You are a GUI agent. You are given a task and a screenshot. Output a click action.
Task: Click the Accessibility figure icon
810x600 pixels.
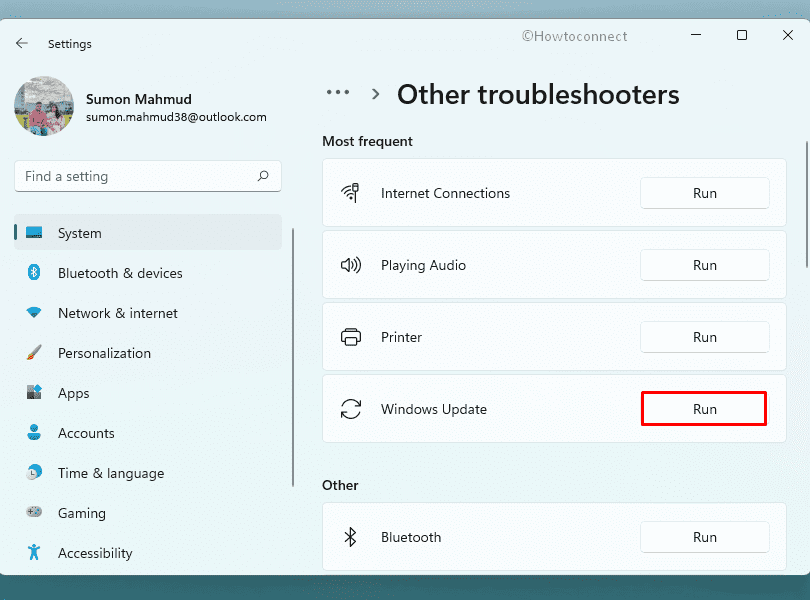(x=34, y=552)
